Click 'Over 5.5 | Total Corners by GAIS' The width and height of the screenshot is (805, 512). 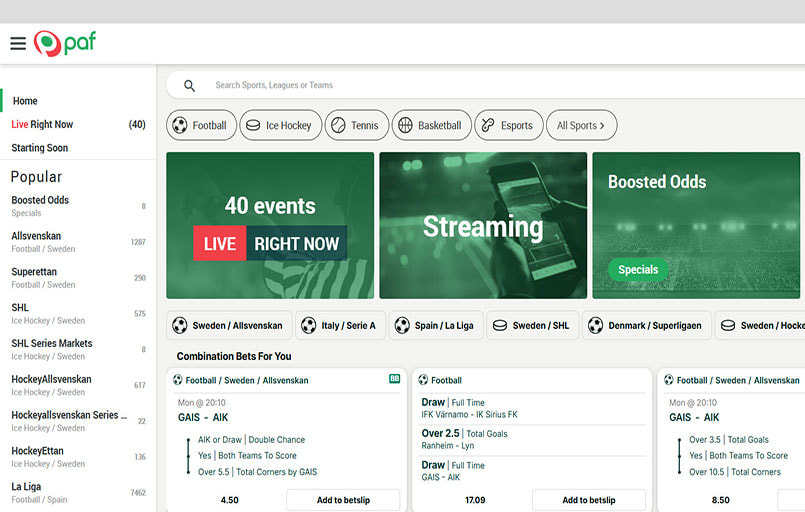click(258, 471)
